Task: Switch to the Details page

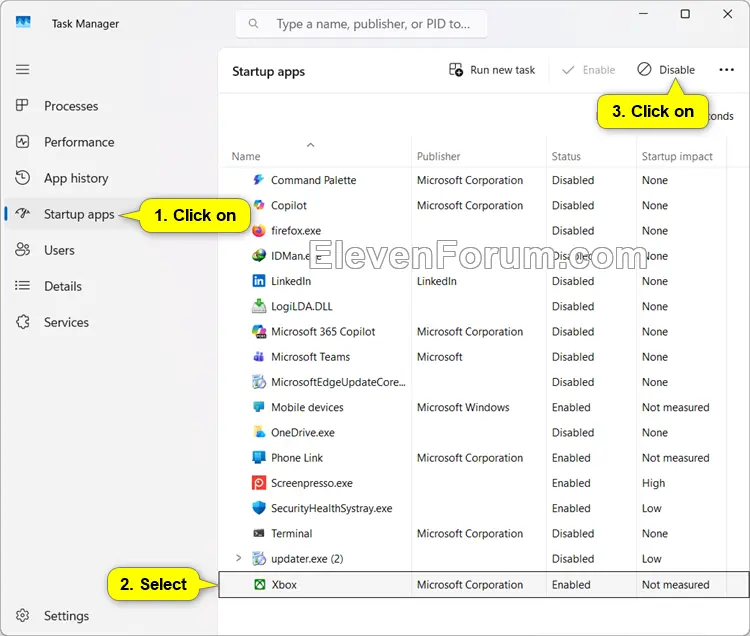Action: pyautogui.click(x=63, y=286)
